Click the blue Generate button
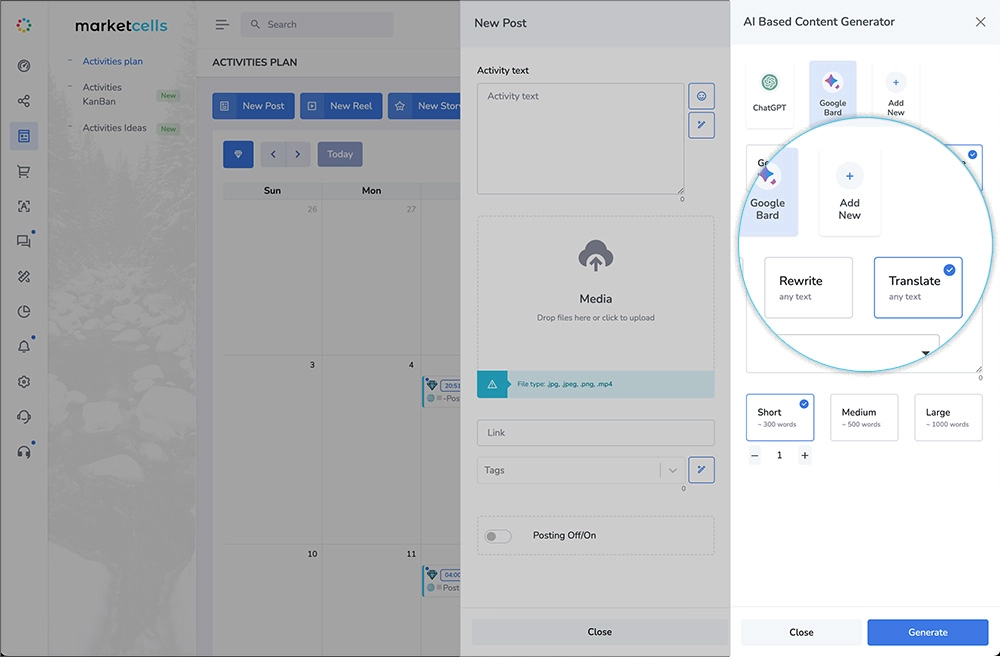1000x657 pixels. click(927, 632)
